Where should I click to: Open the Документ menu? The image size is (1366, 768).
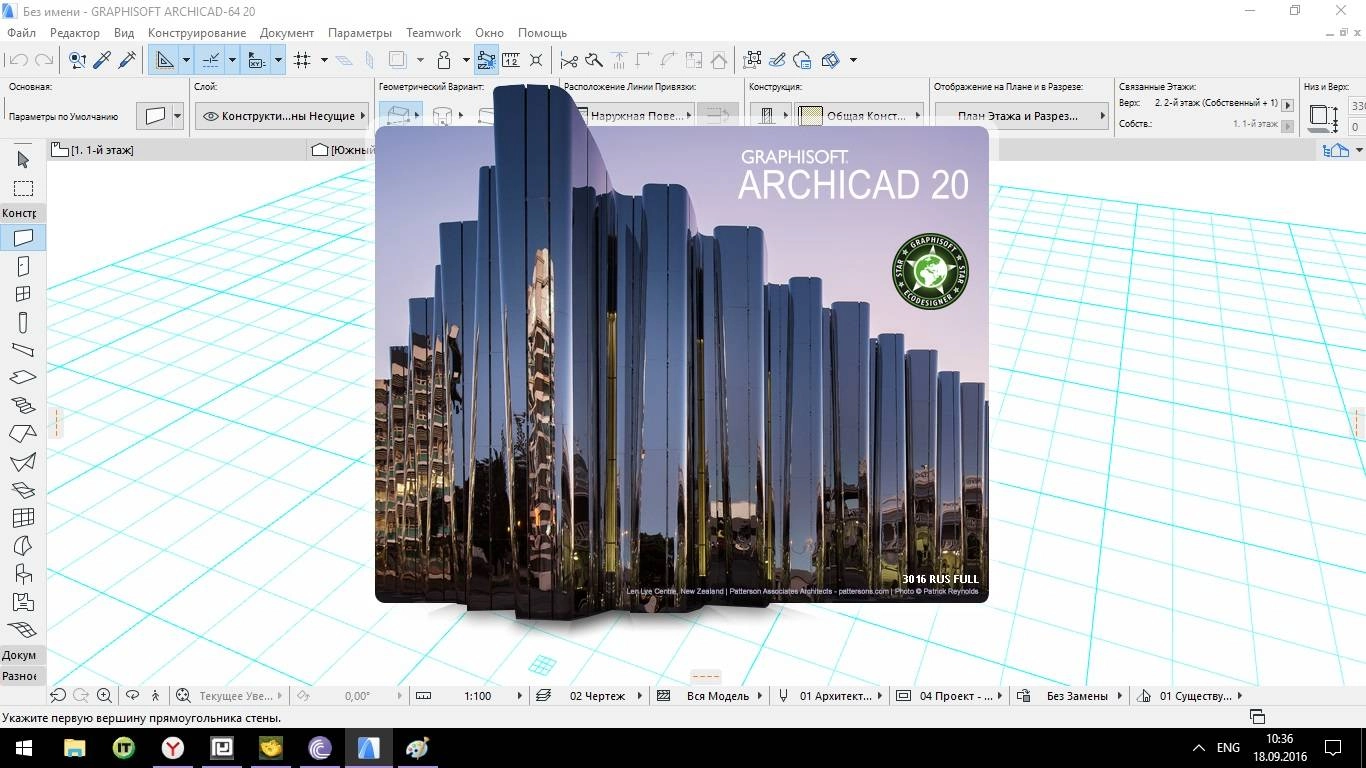pyautogui.click(x=287, y=33)
